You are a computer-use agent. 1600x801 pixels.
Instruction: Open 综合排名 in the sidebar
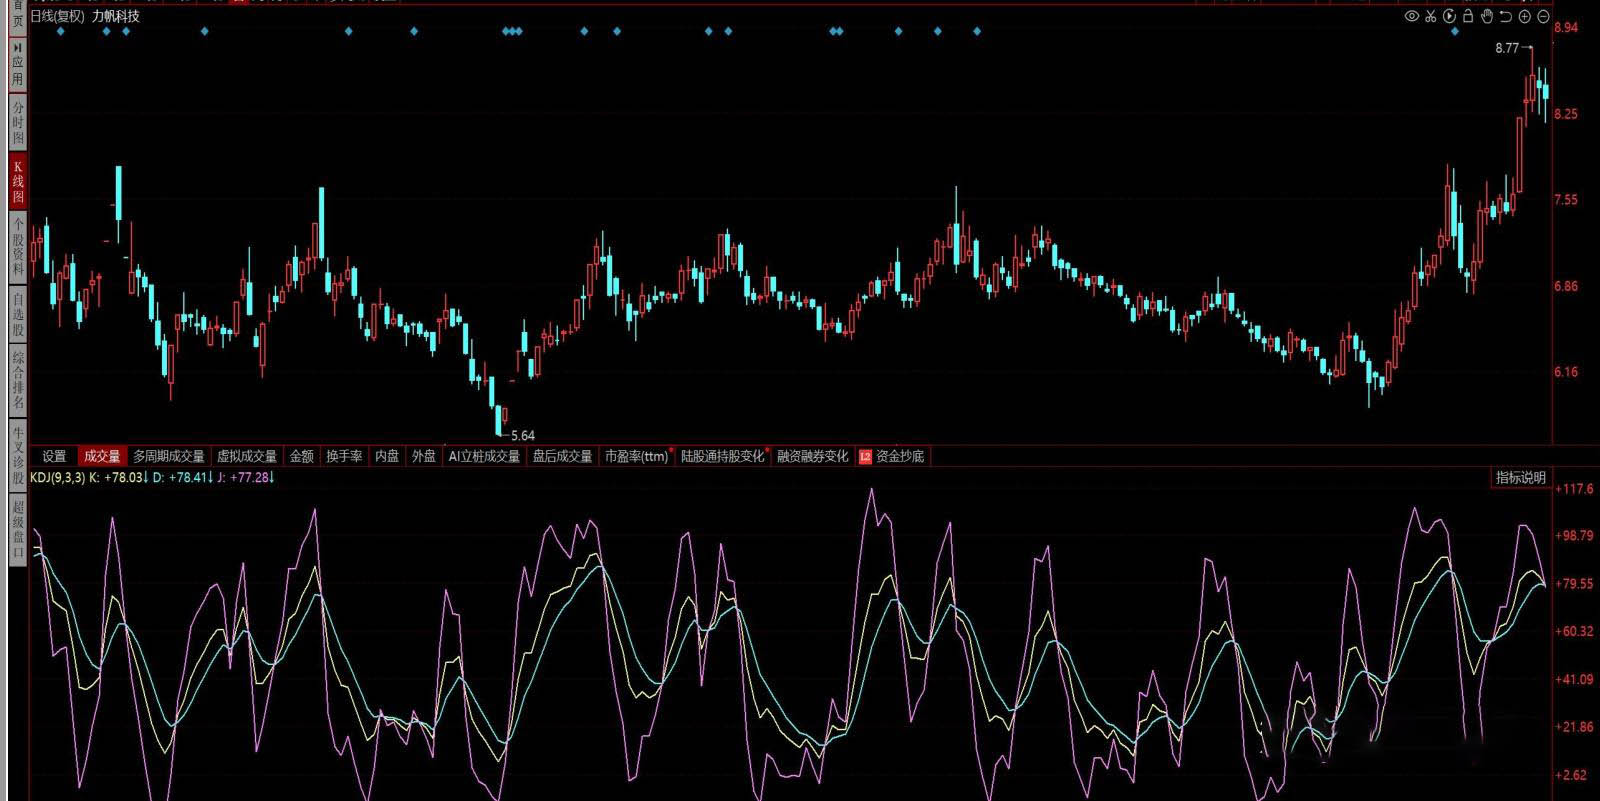[x=17, y=380]
